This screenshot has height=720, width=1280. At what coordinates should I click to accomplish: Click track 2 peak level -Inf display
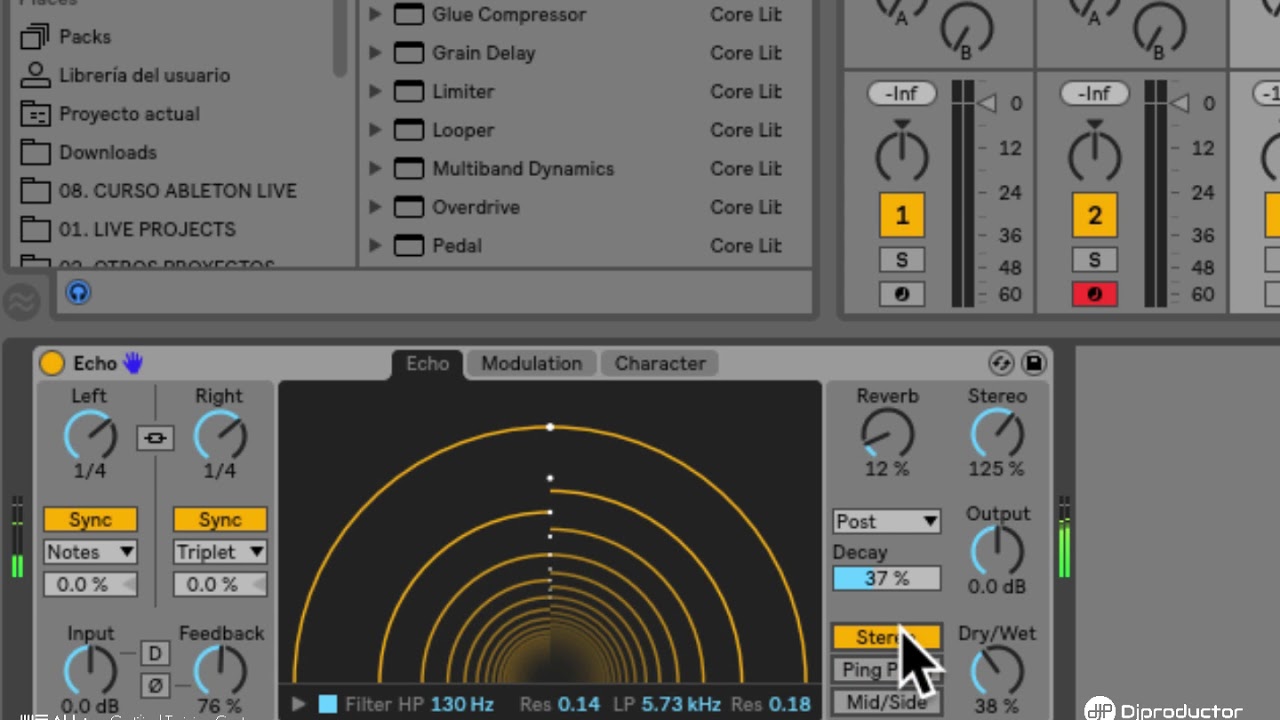coord(1094,93)
